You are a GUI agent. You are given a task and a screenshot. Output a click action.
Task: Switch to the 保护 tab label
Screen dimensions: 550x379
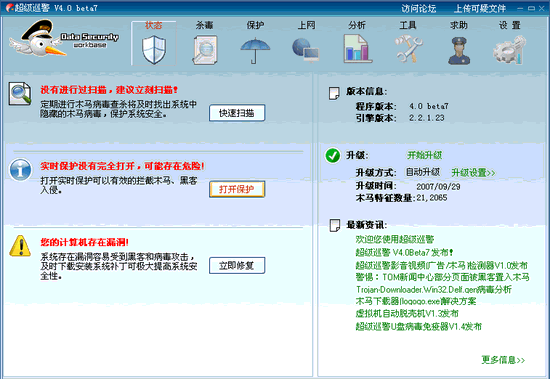pos(255,25)
